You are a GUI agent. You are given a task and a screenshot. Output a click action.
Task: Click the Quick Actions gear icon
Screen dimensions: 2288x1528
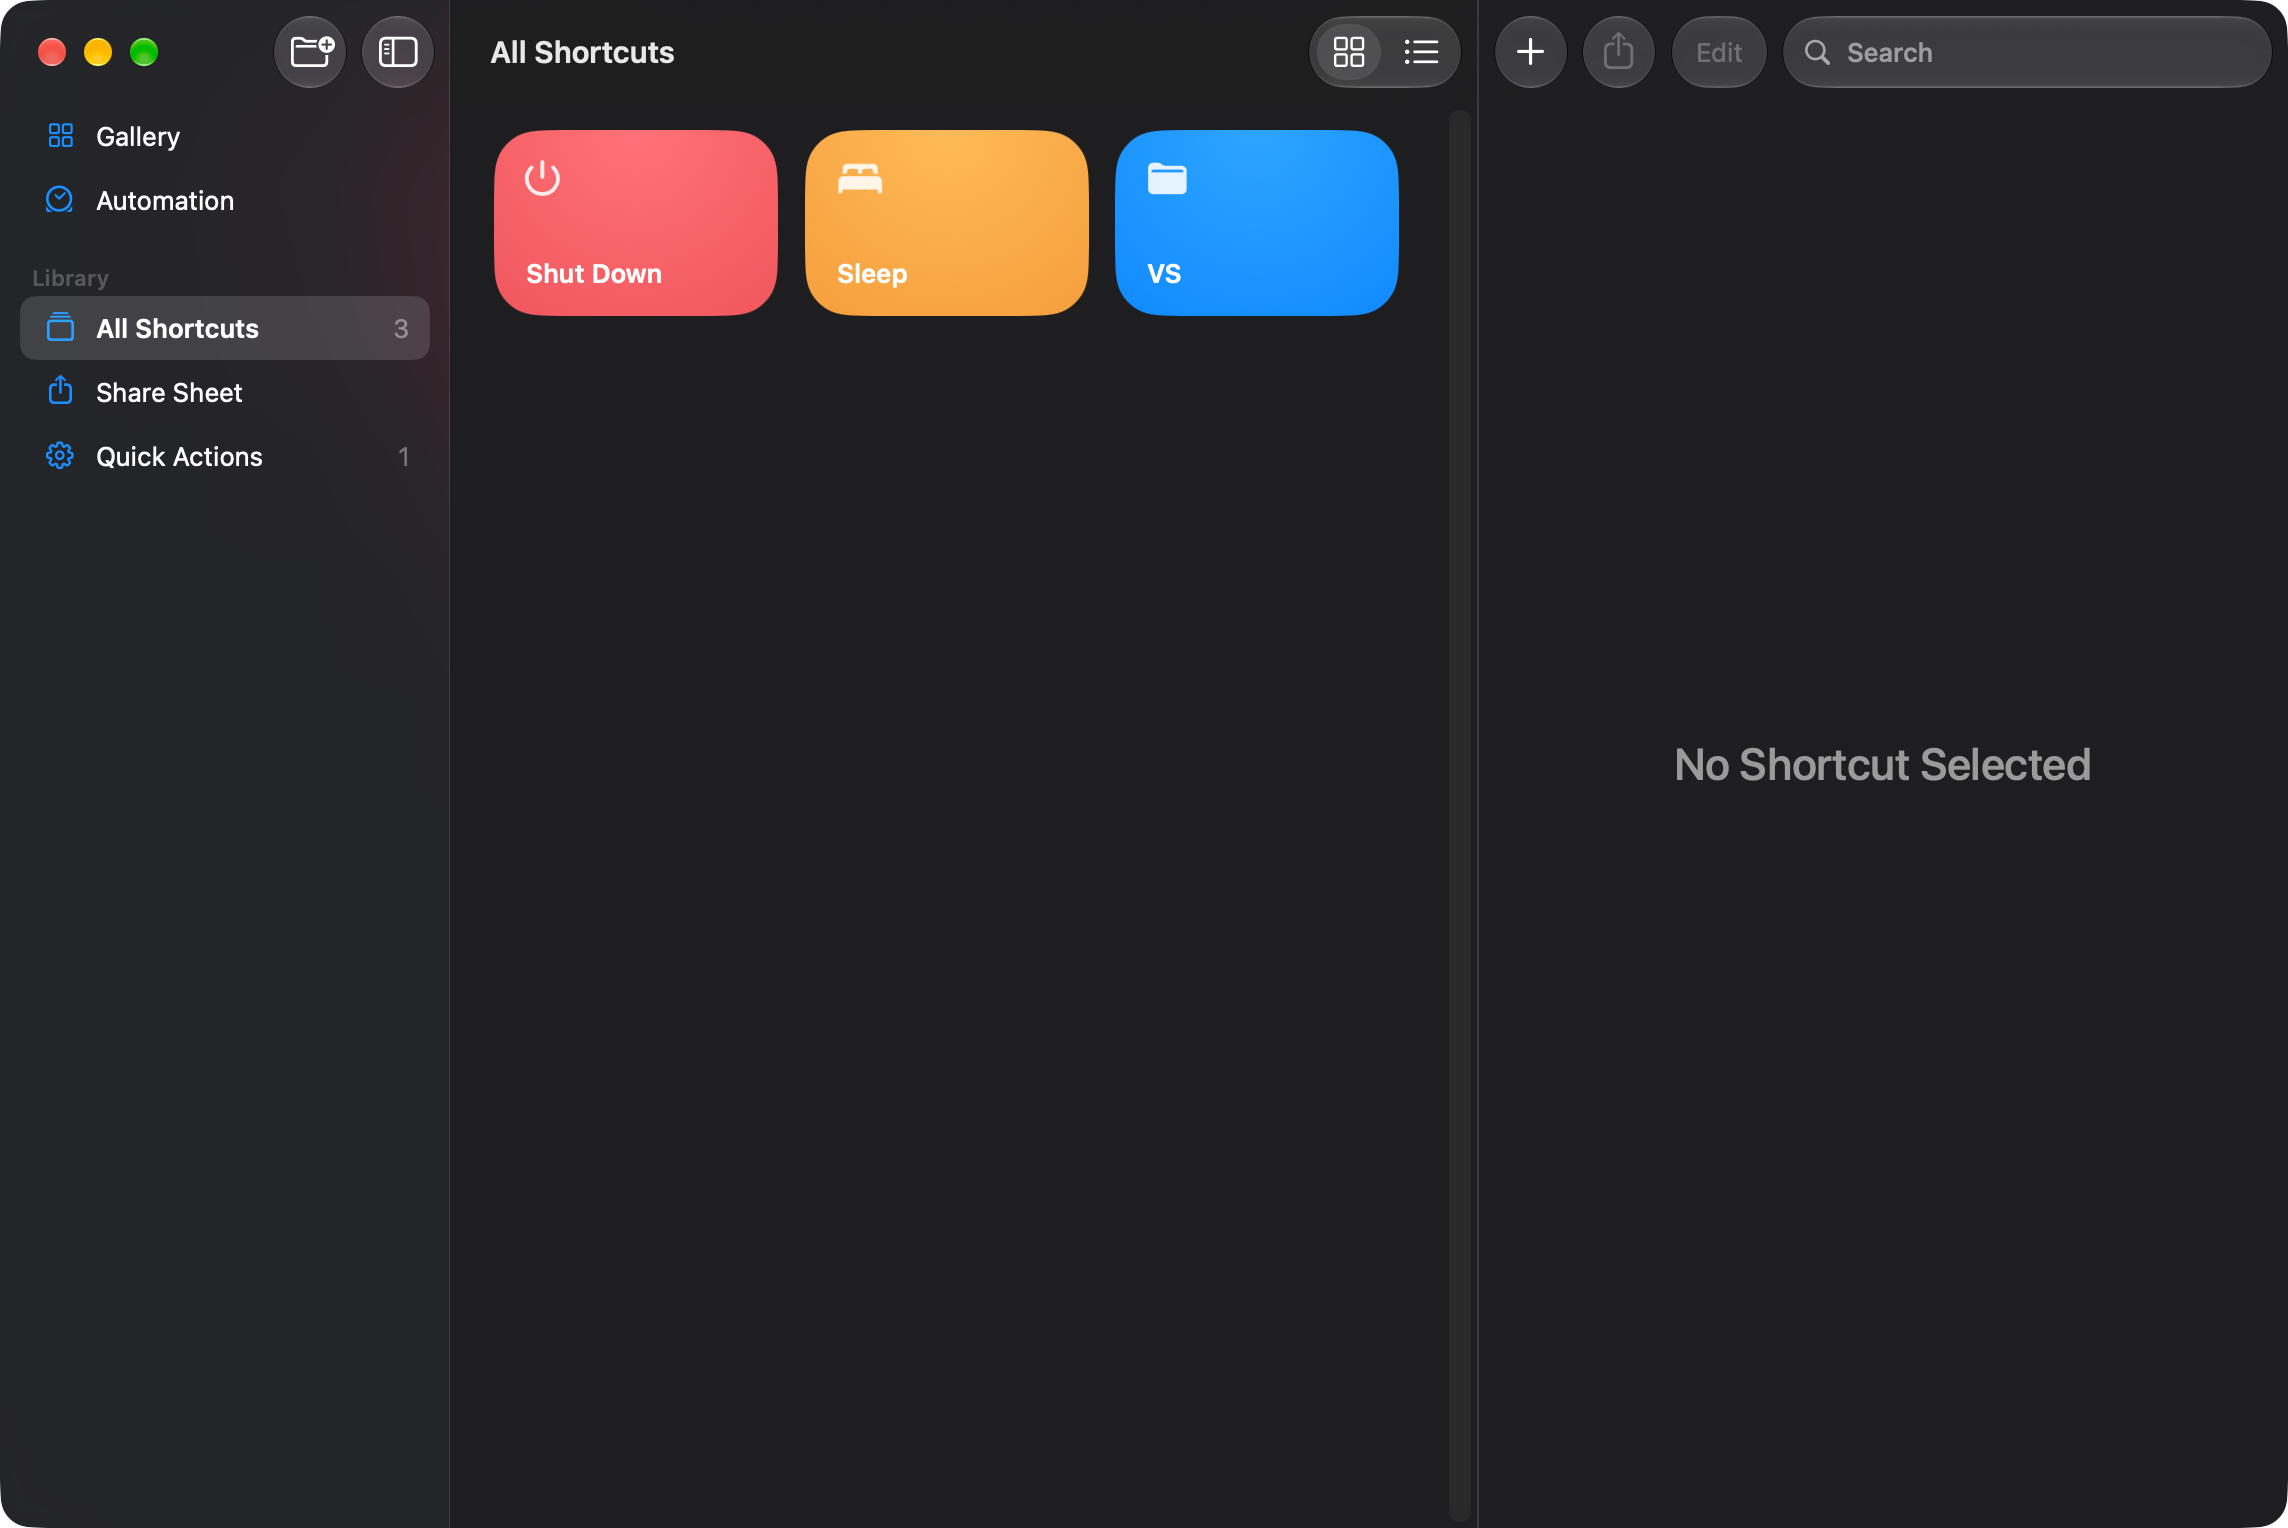click(60, 455)
